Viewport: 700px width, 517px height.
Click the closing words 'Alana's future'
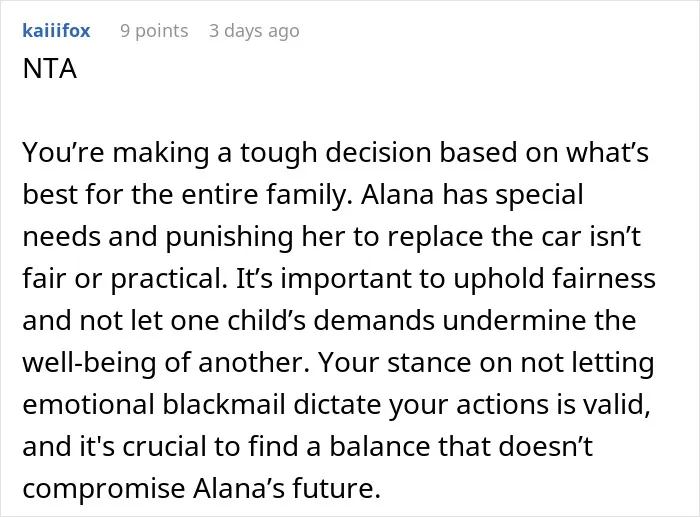286,488
